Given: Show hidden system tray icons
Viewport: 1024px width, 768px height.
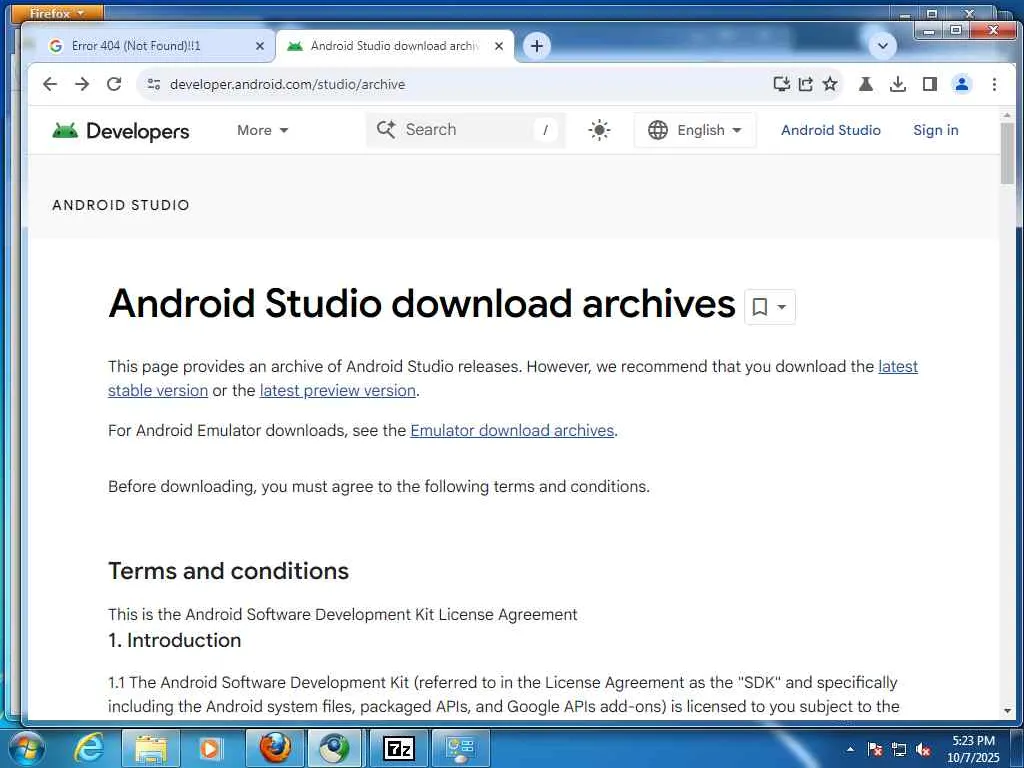Looking at the screenshot, I should point(850,749).
